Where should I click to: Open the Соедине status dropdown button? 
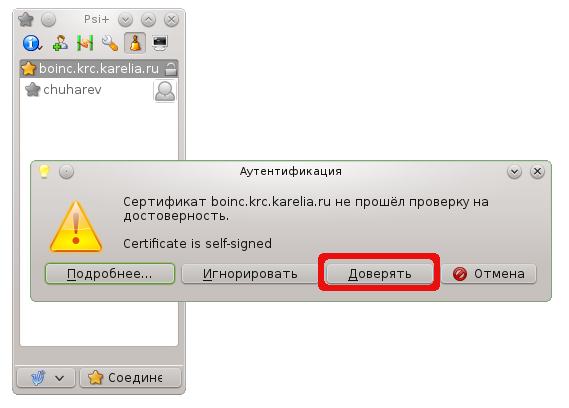(130, 378)
